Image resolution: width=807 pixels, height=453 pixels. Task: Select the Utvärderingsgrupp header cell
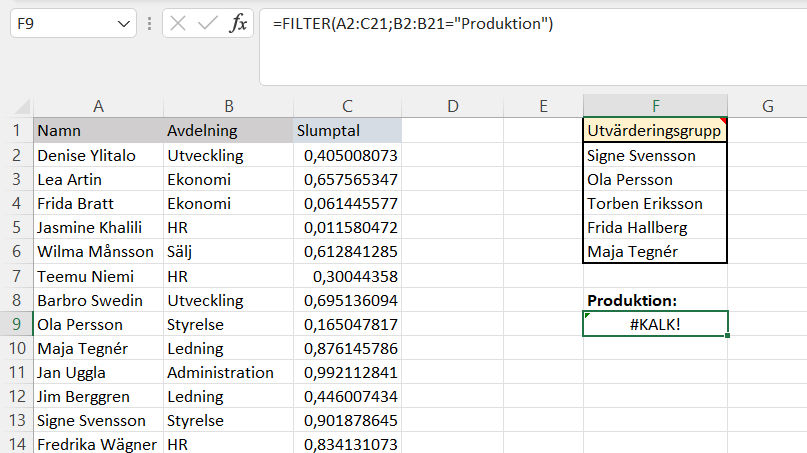pyautogui.click(x=655, y=130)
